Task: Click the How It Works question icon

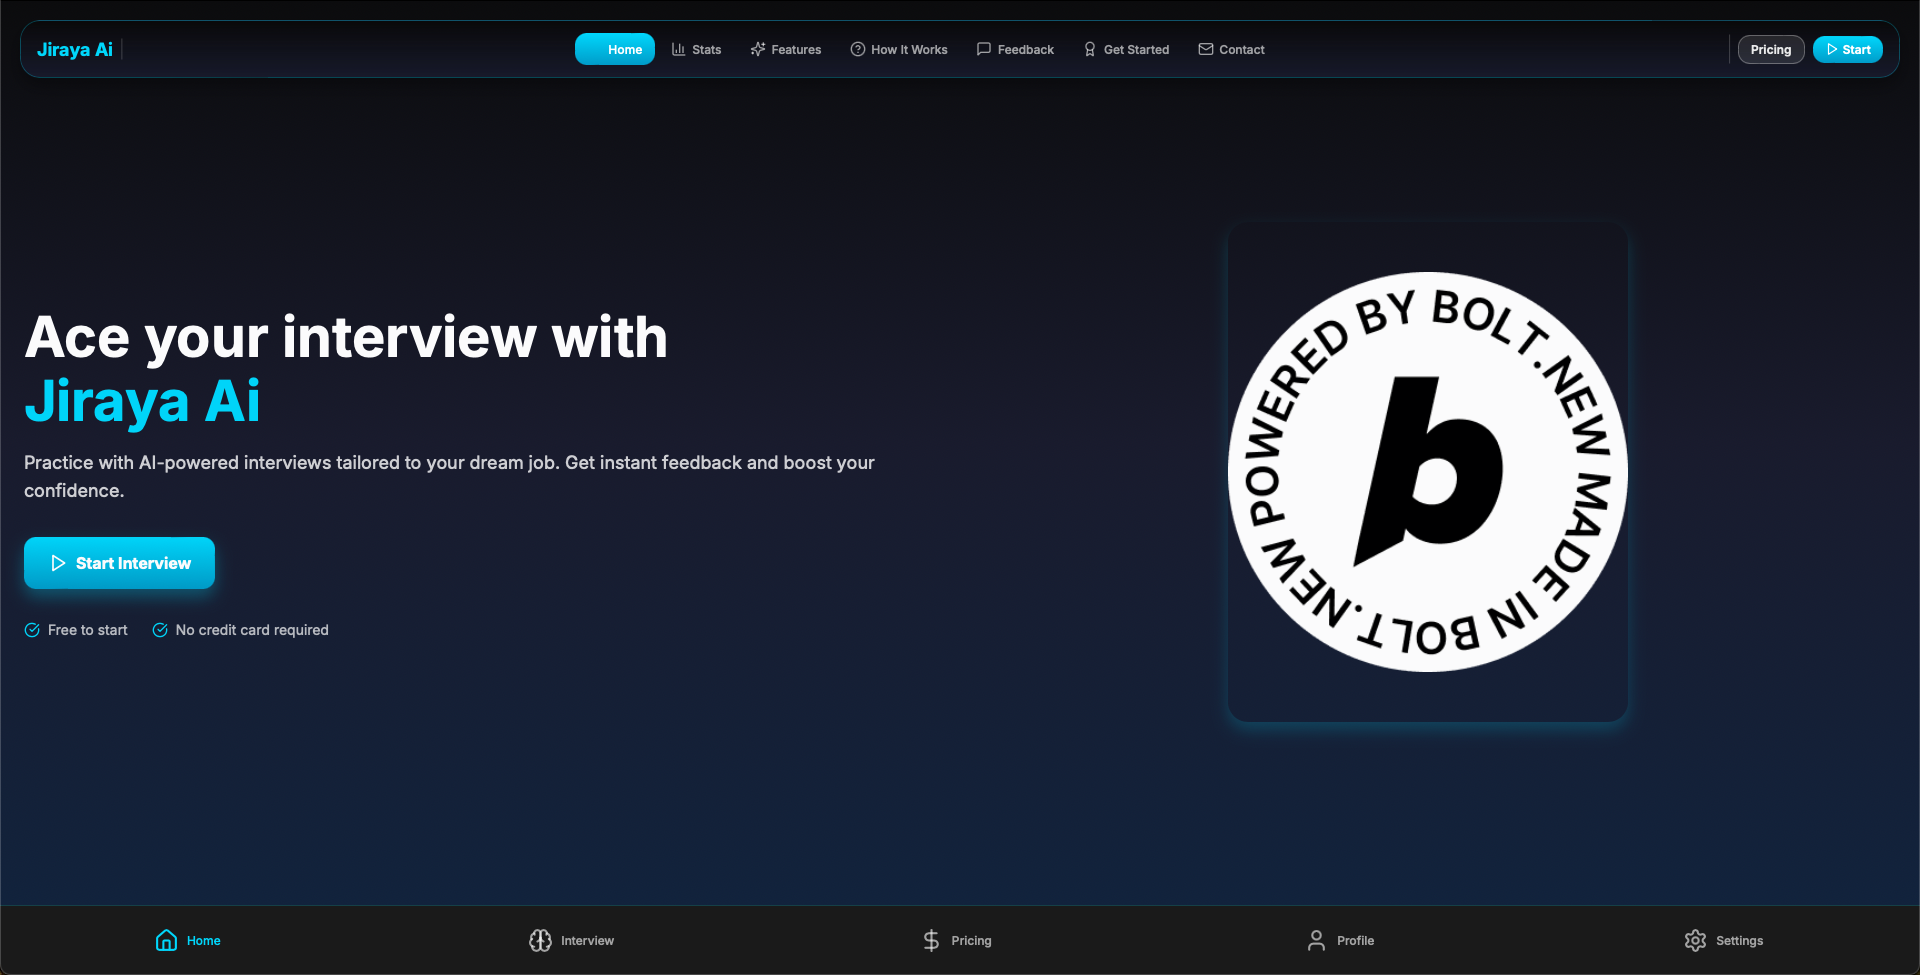Action: (x=858, y=49)
